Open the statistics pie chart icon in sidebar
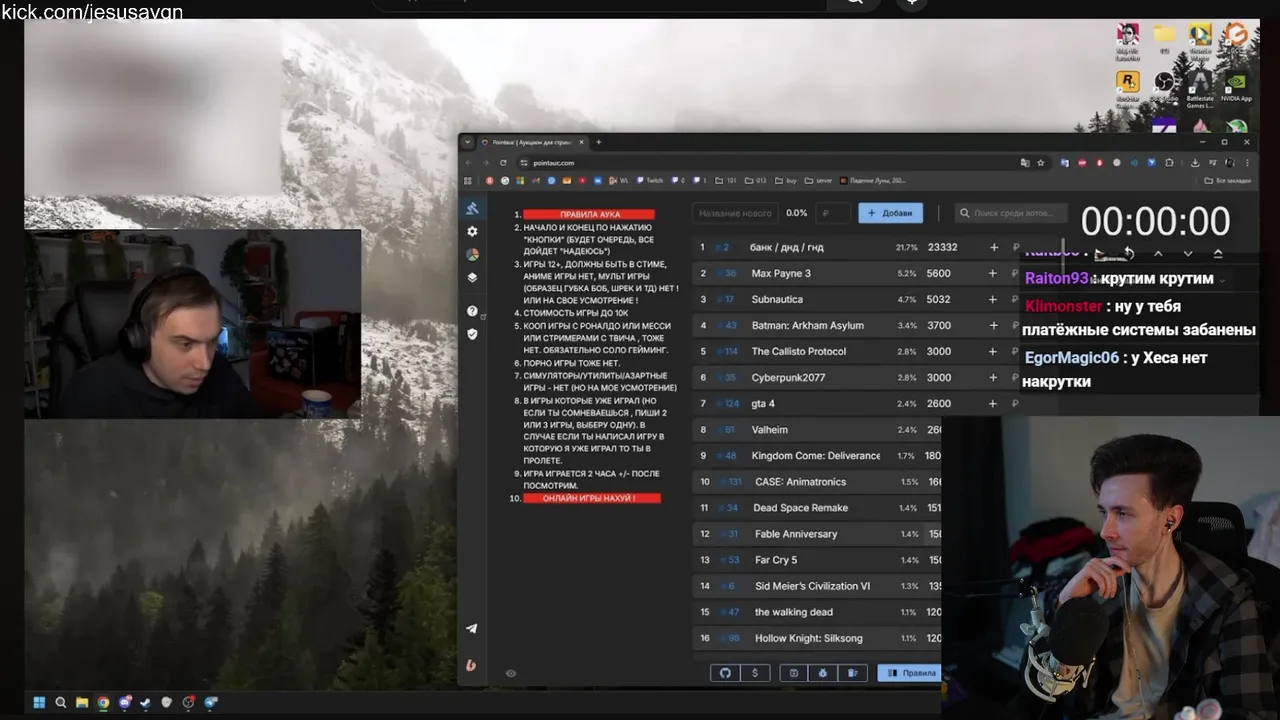This screenshot has width=1280, height=720. (472, 254)
